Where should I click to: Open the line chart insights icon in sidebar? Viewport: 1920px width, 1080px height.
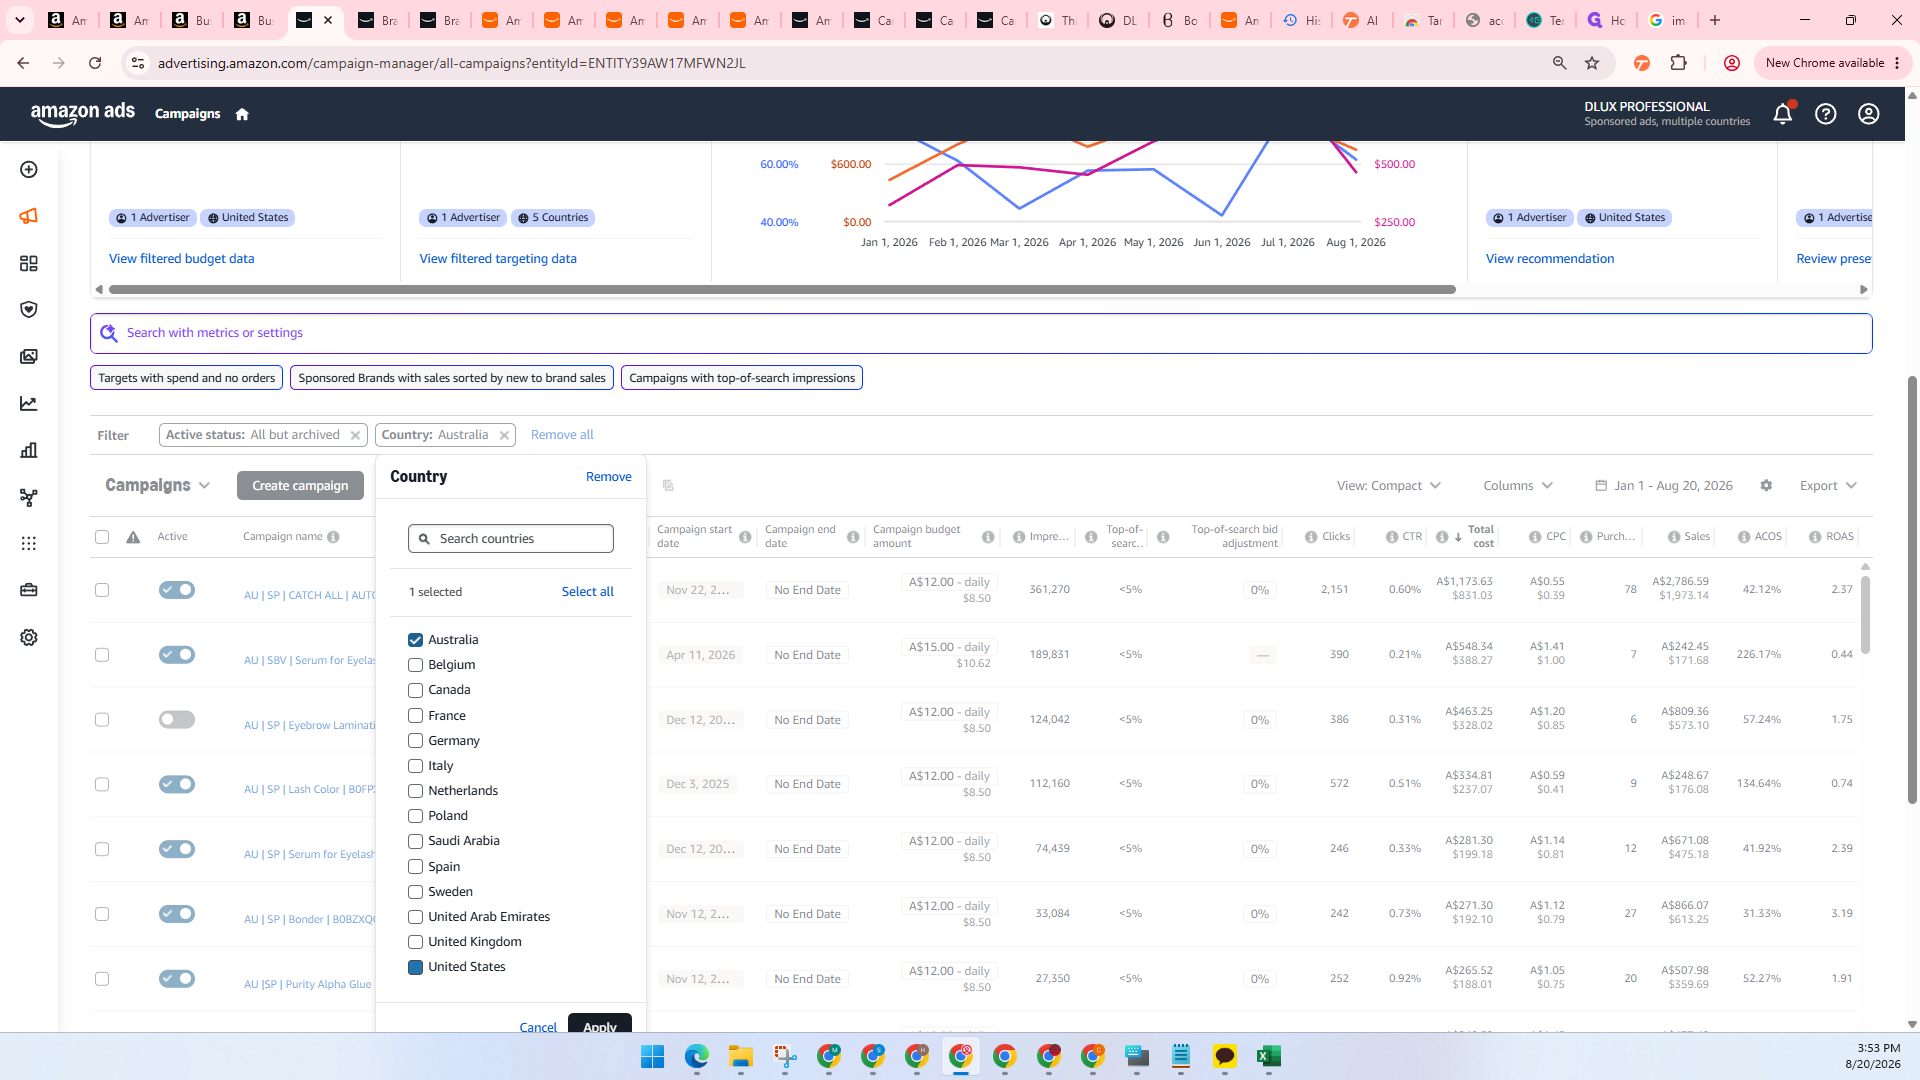(x=29, y=404)
